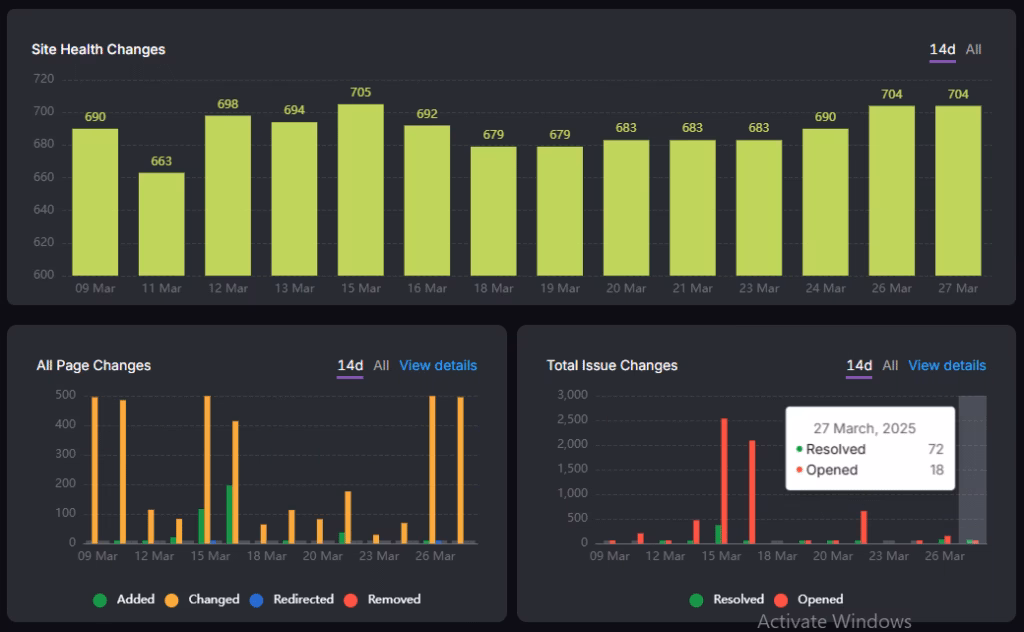
Task: Click the Removed legend red dot
Action: coord(351,599)
